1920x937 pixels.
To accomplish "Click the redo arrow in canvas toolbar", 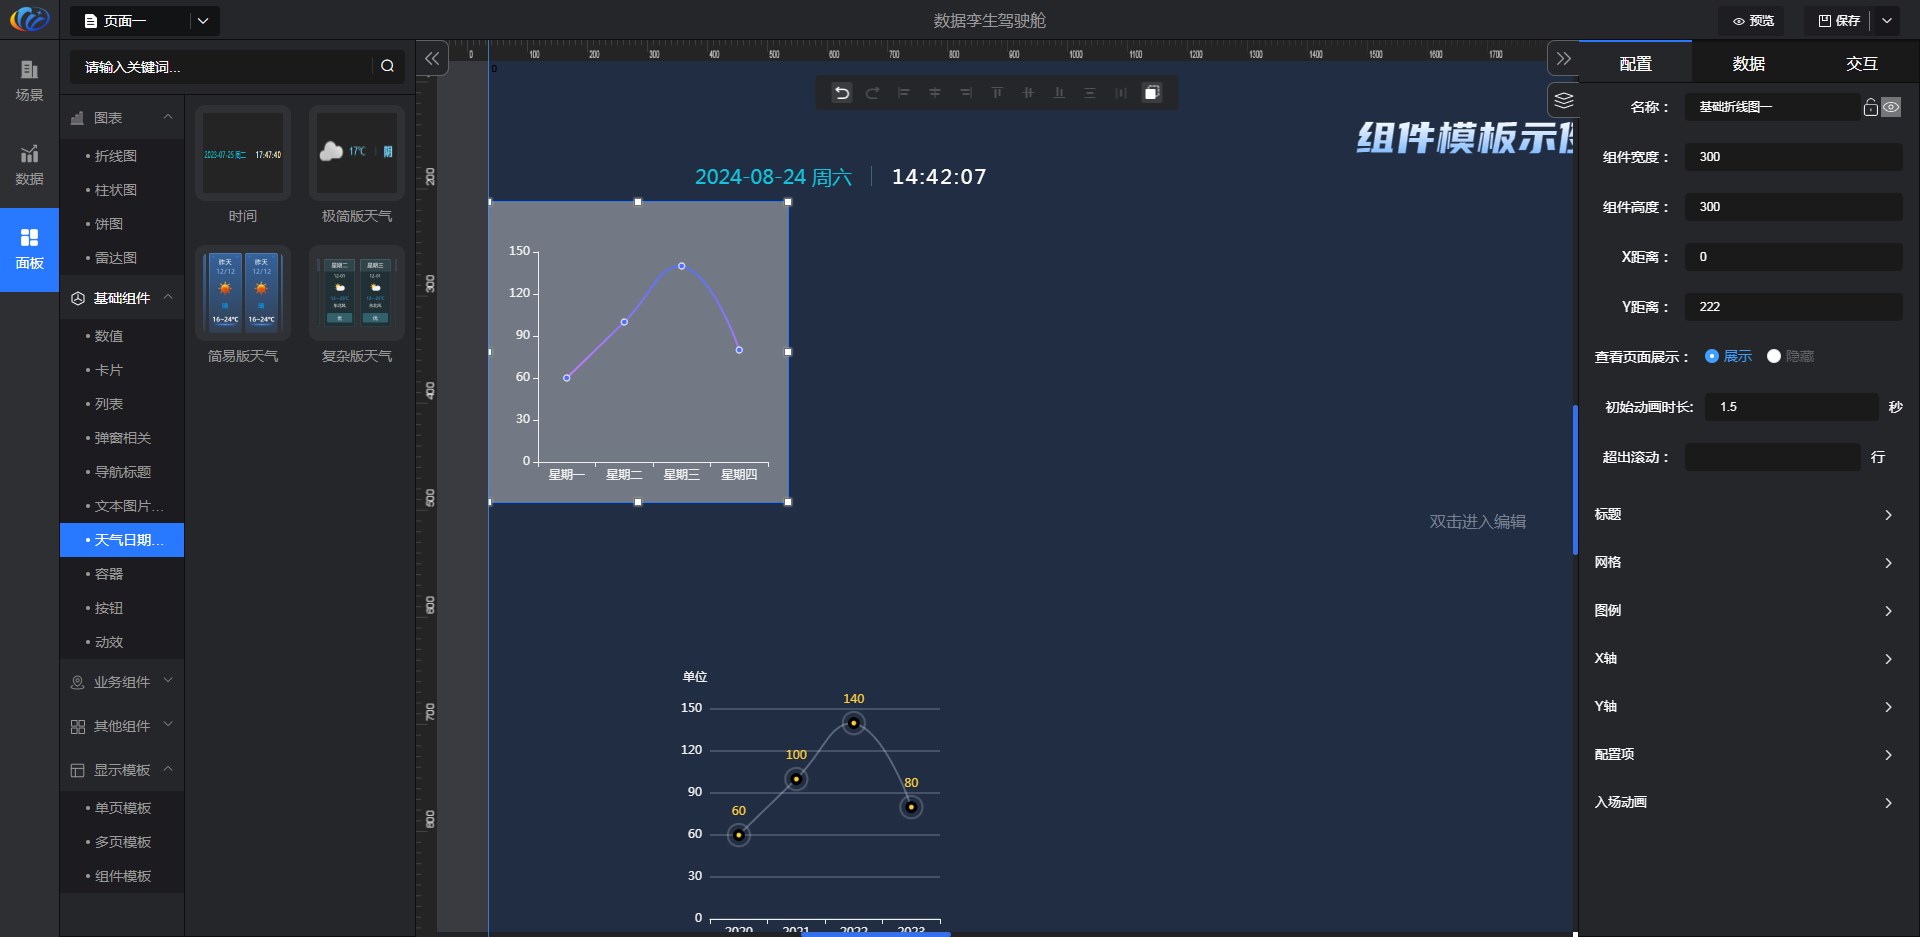I will tap(872, 93).
